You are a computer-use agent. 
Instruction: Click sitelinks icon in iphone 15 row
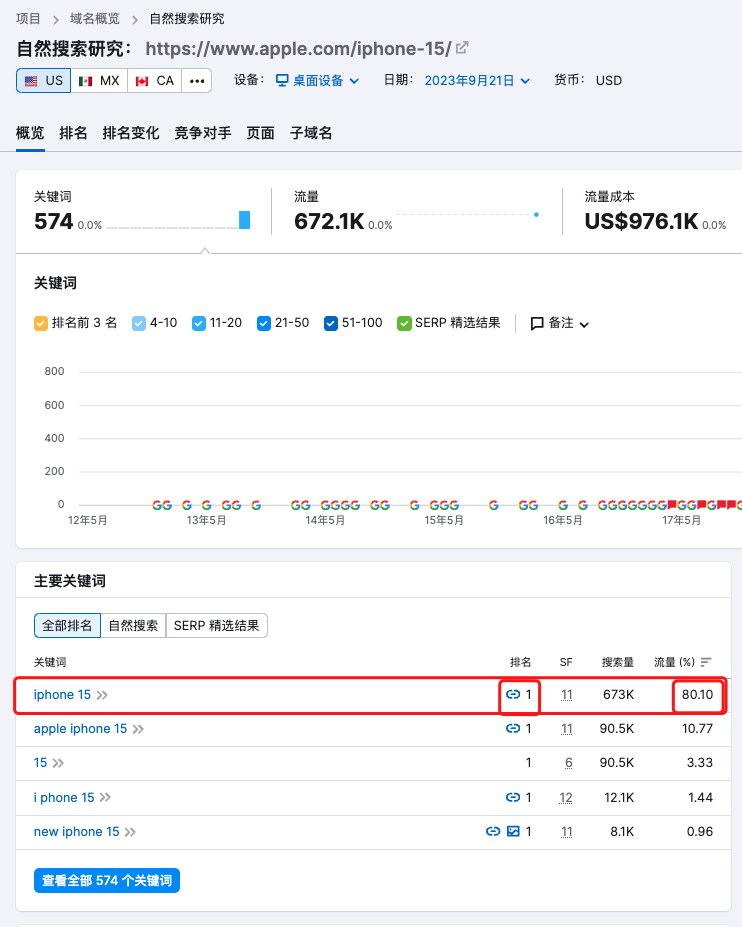point(513,695)
